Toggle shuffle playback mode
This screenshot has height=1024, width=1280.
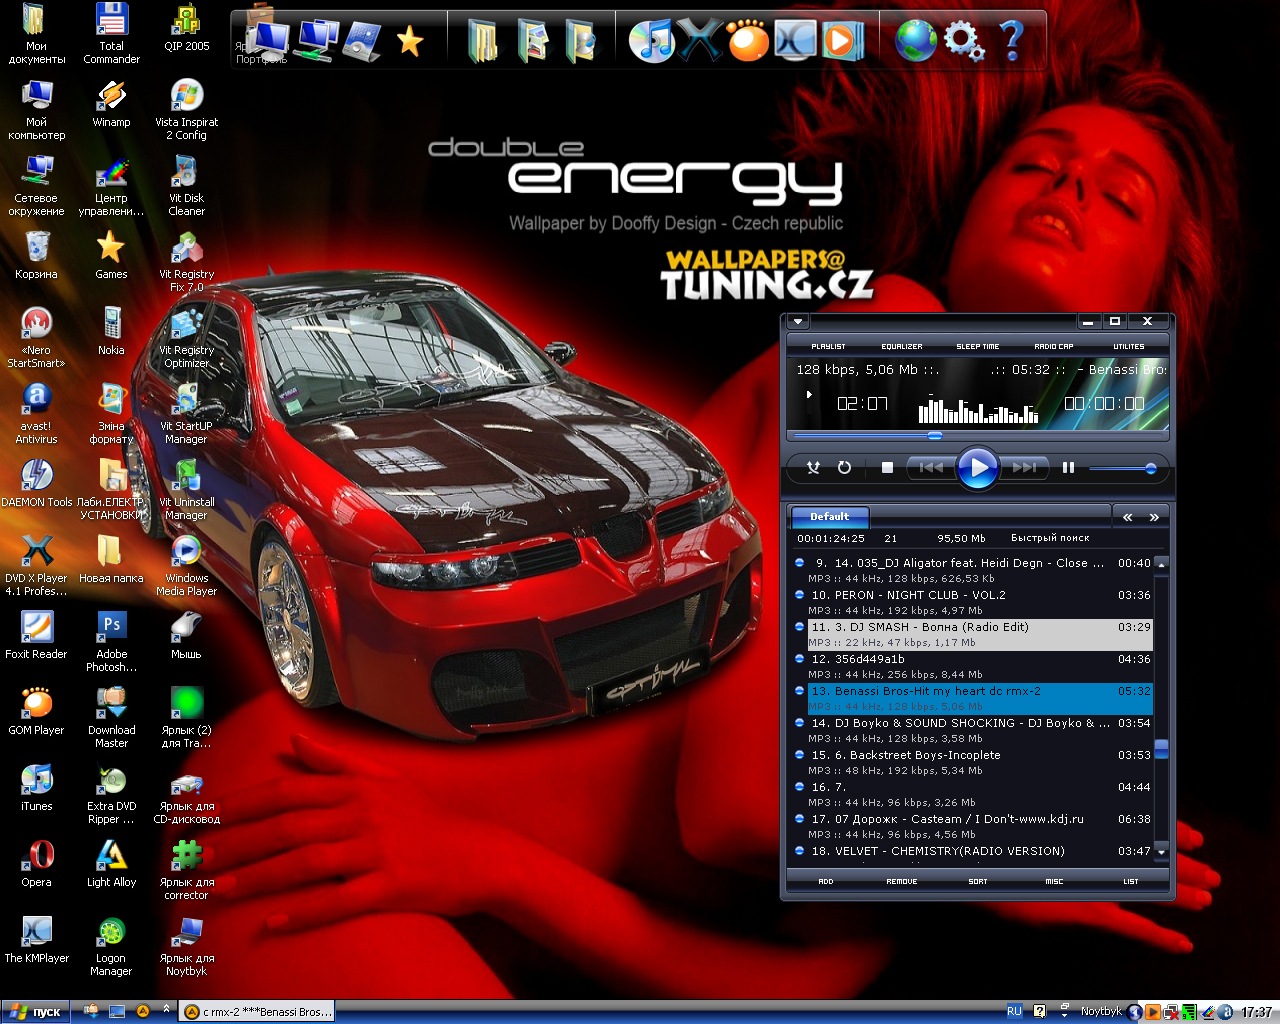pos(814,468)
